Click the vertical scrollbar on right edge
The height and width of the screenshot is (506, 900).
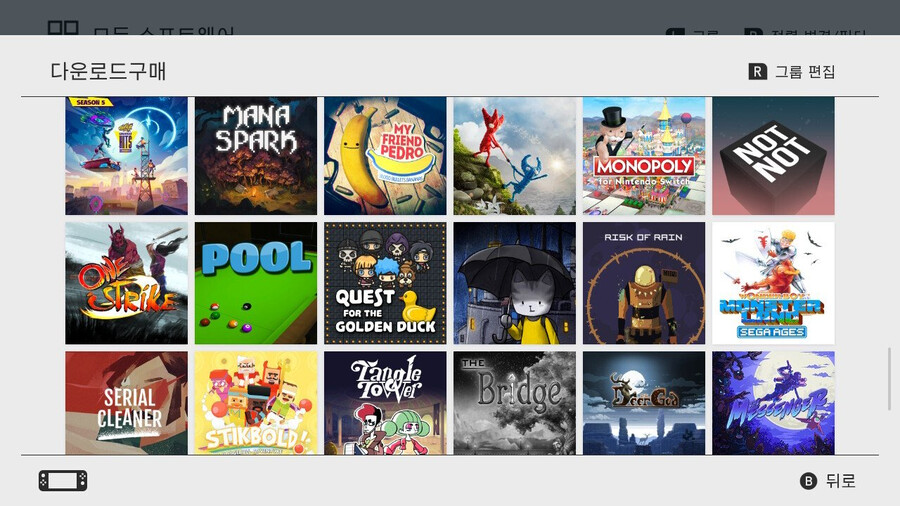click(x=888, y=378)
